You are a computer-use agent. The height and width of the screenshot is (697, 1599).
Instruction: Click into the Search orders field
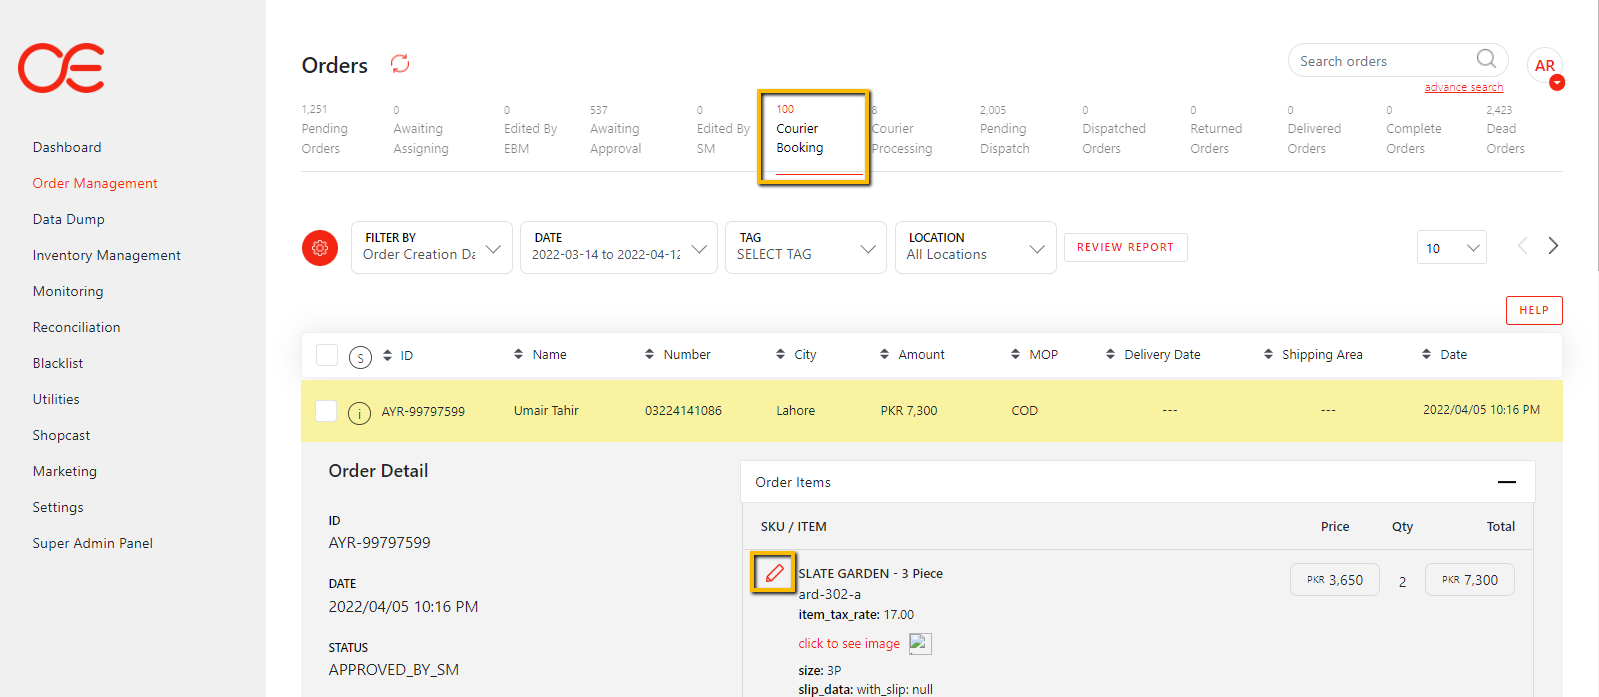point(1380,61)
